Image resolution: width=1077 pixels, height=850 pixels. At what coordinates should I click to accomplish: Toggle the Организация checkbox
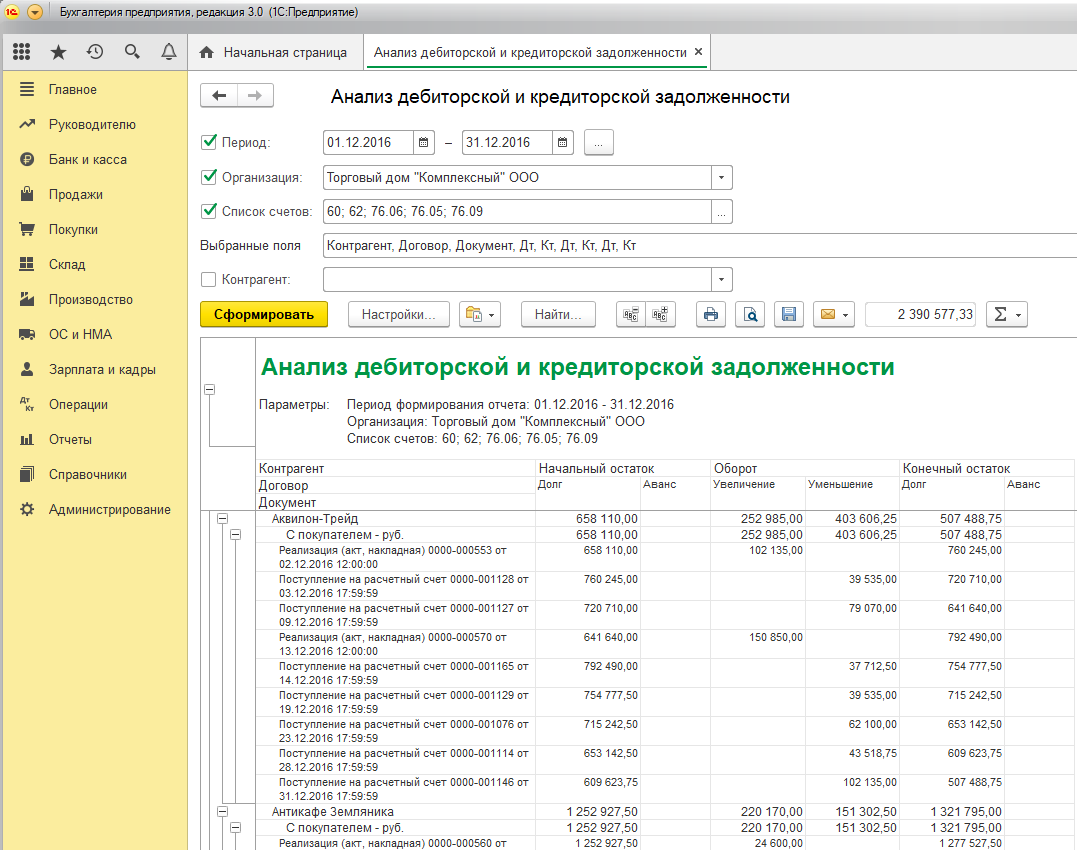click(209, 177)
